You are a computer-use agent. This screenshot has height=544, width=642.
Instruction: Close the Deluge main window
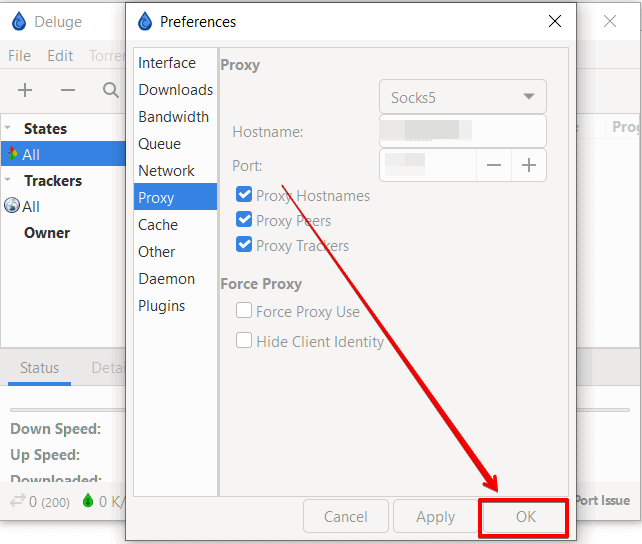click(610, 21)
